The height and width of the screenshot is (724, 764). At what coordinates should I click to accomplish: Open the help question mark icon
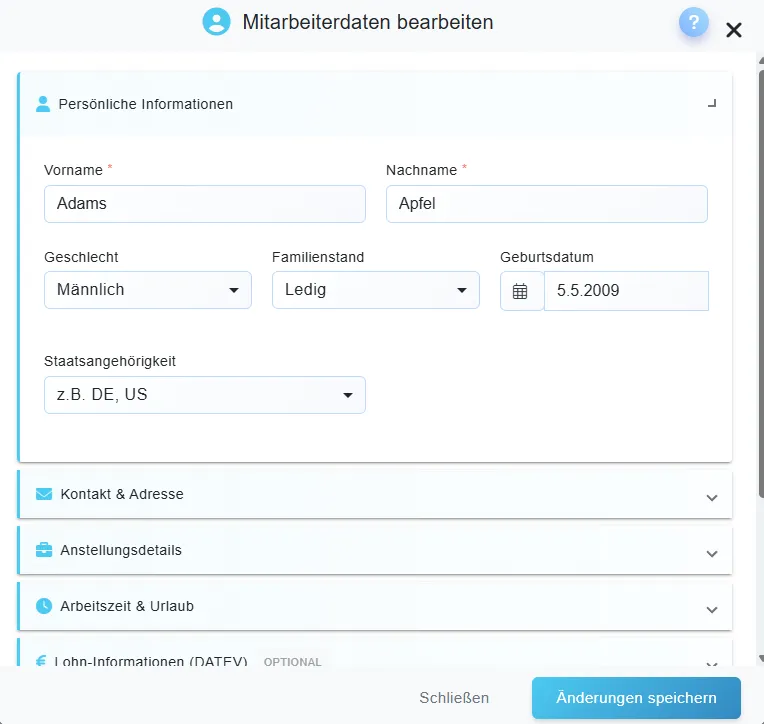[x=693, y=22]
